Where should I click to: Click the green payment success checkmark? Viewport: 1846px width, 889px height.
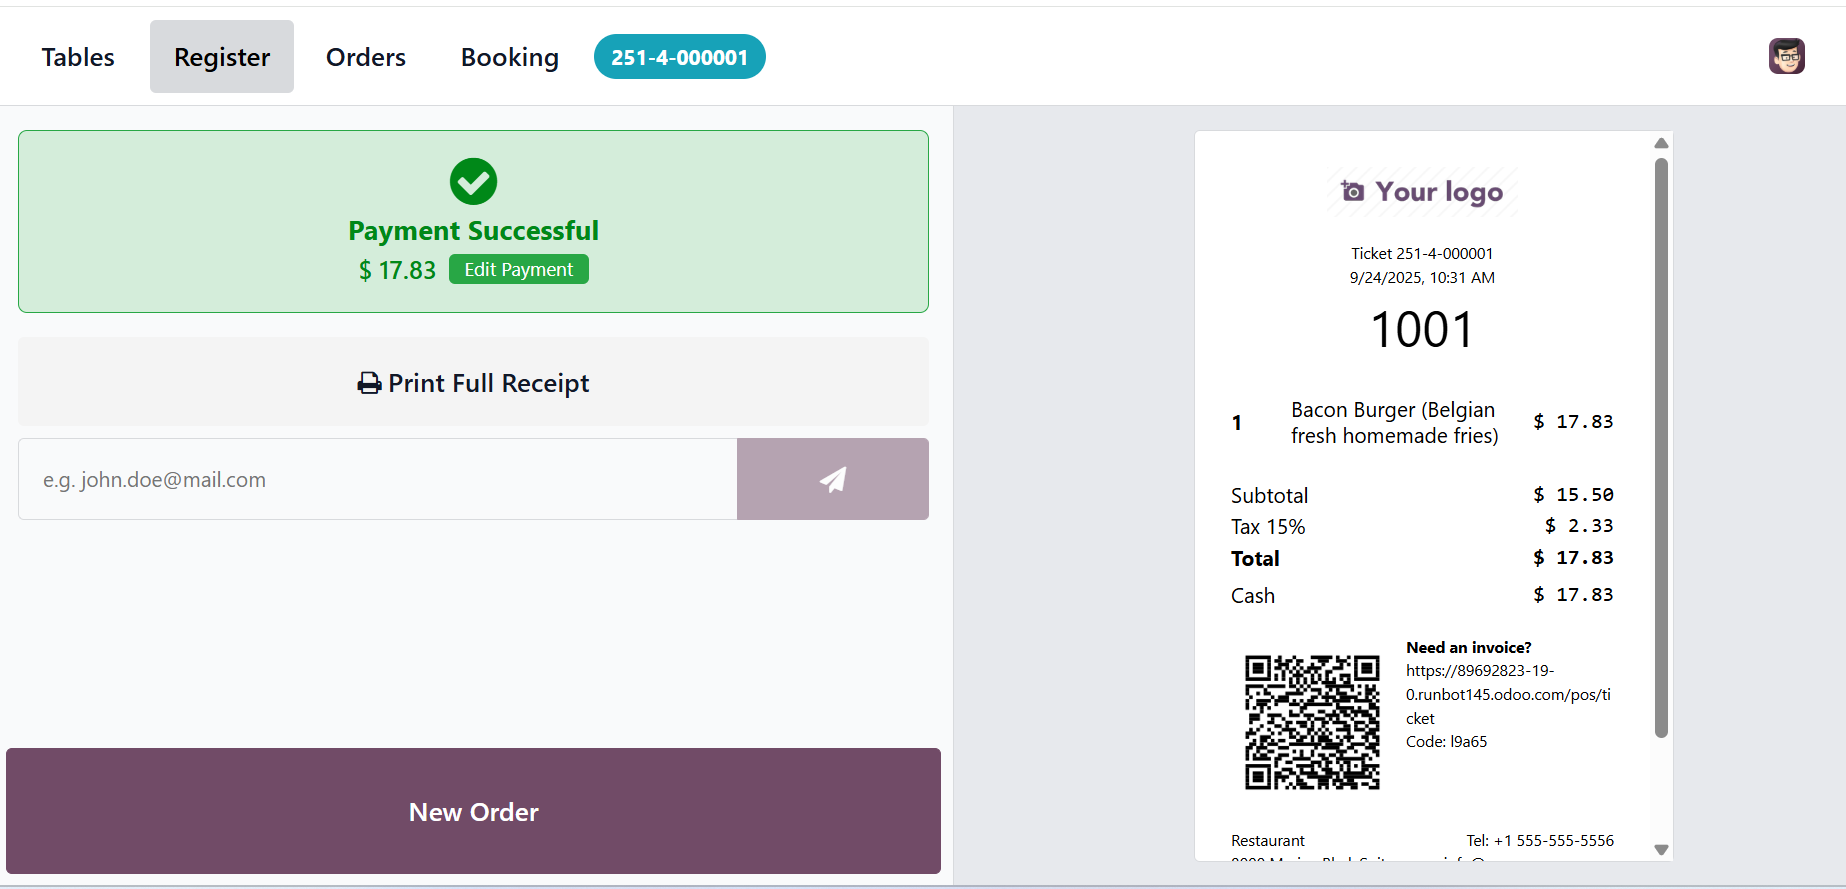473,181
